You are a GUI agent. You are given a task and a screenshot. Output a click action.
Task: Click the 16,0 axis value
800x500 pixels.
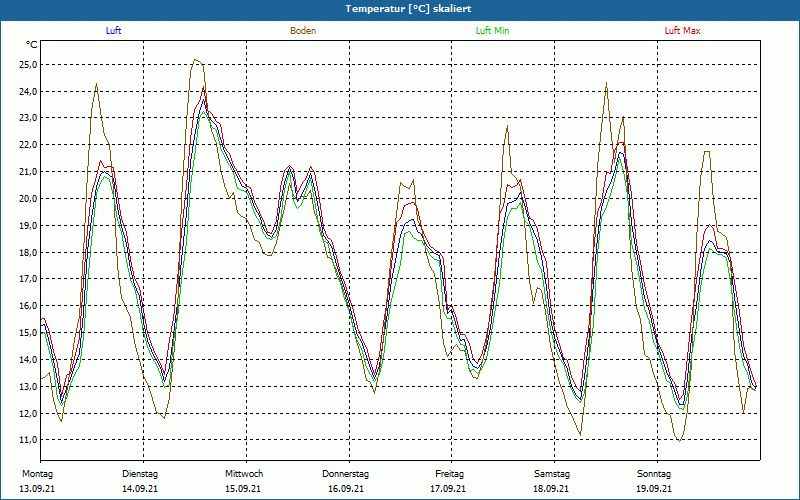tap(28, 306)
